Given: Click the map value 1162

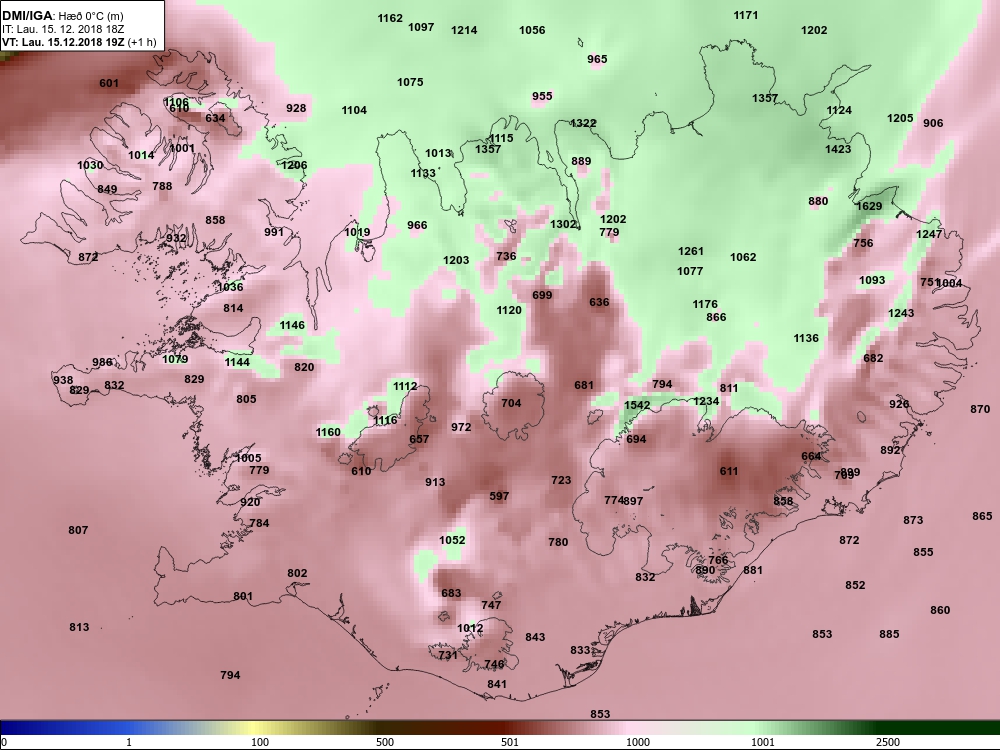Looking at the screenshot, I should [390, 18].
